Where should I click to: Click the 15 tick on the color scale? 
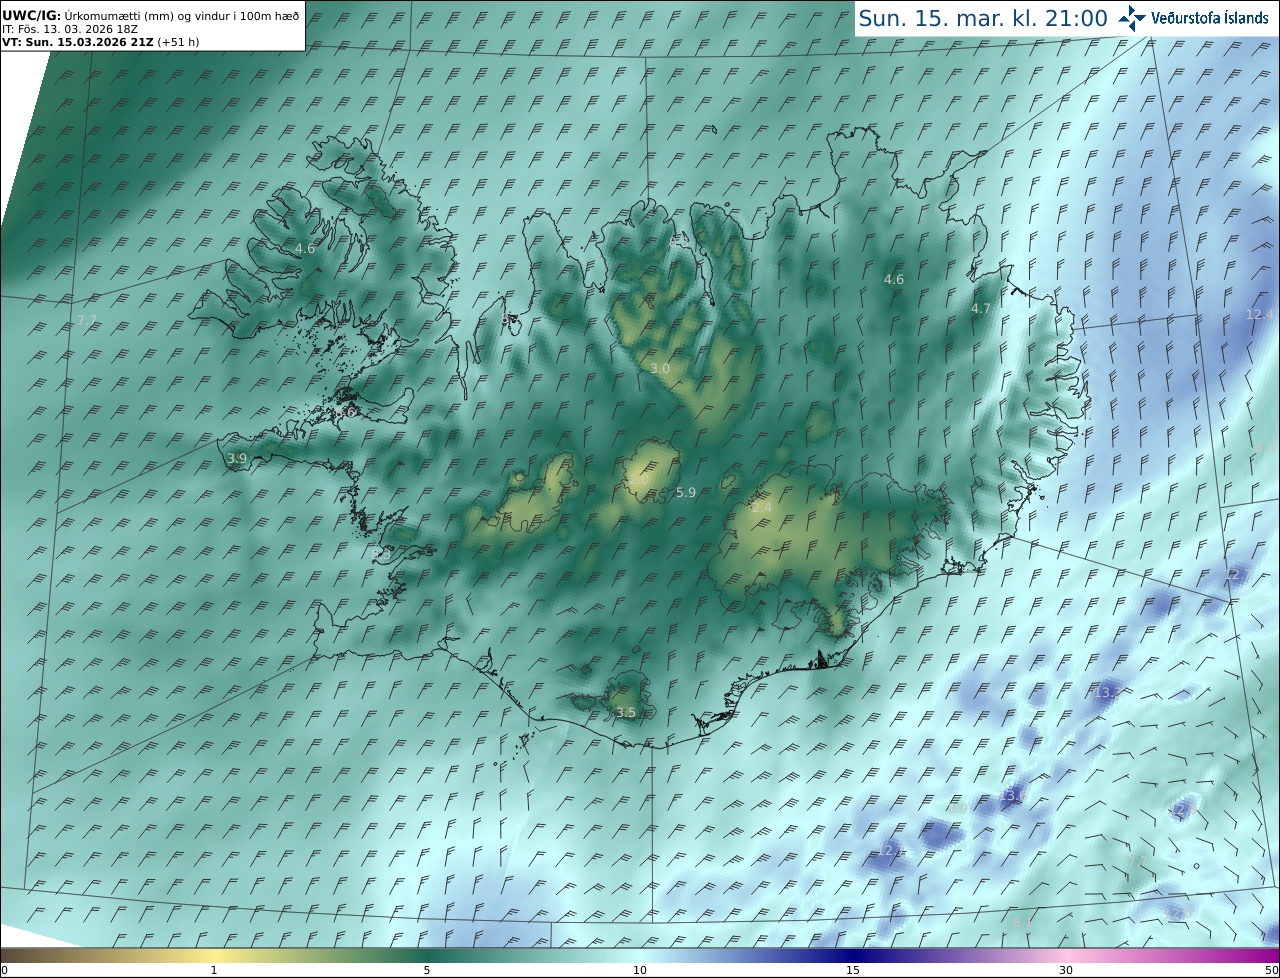853,970
